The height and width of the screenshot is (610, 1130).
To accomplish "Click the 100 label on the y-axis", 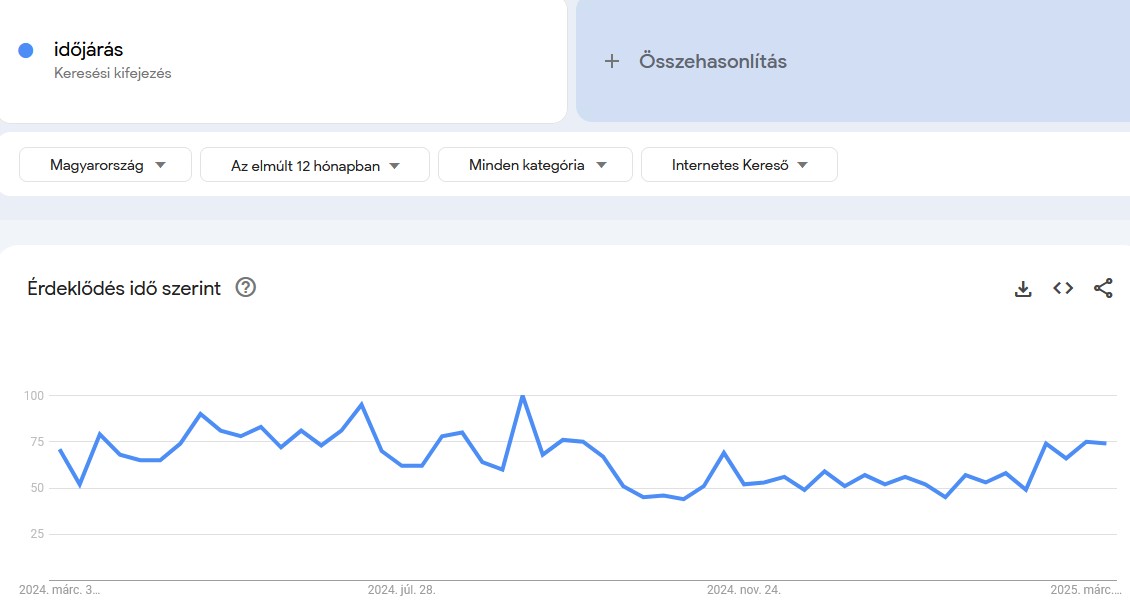I will 34,396.
